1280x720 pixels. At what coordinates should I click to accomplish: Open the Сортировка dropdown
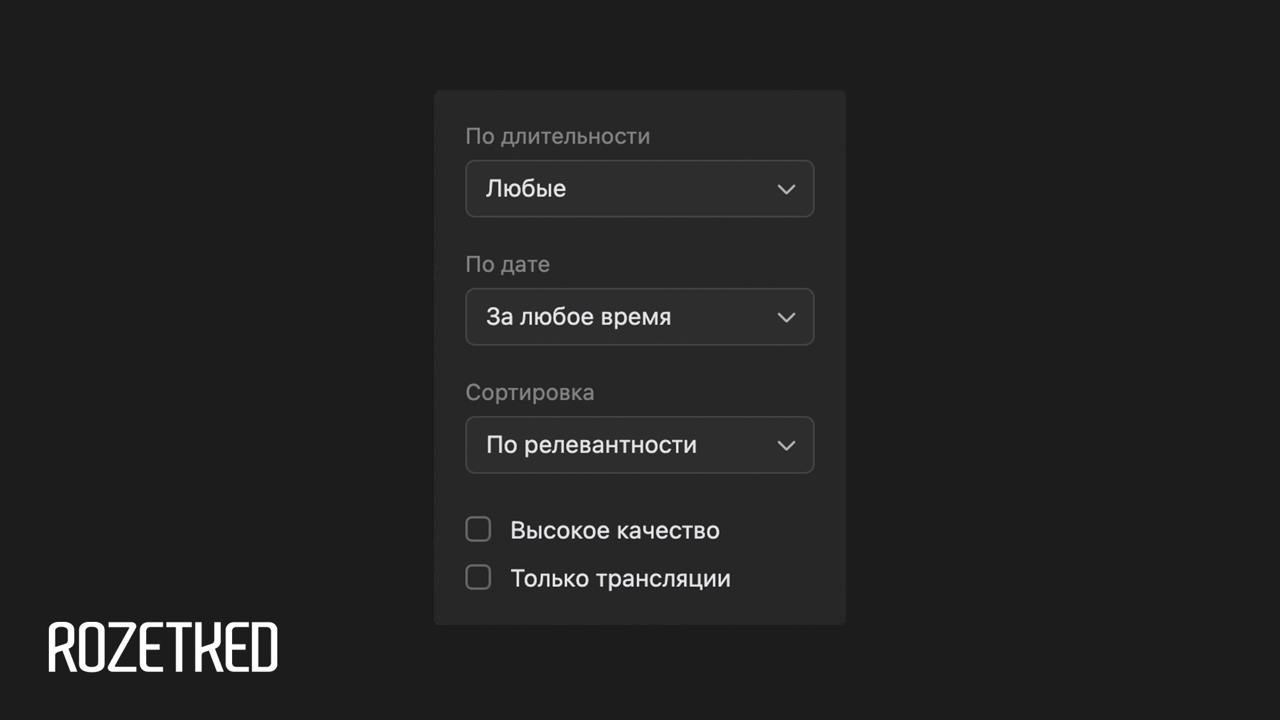(639, 445)
